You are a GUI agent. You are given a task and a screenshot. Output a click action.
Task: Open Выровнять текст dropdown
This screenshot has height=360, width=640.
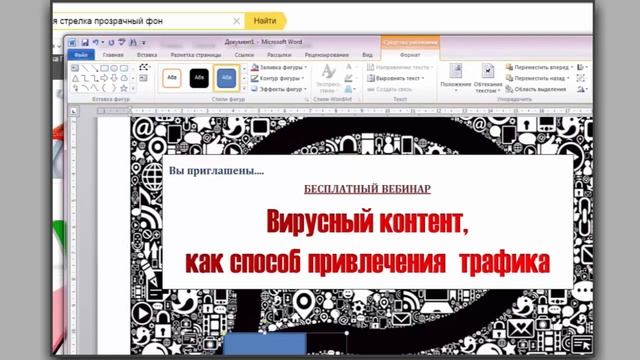(x=396, y=78)
